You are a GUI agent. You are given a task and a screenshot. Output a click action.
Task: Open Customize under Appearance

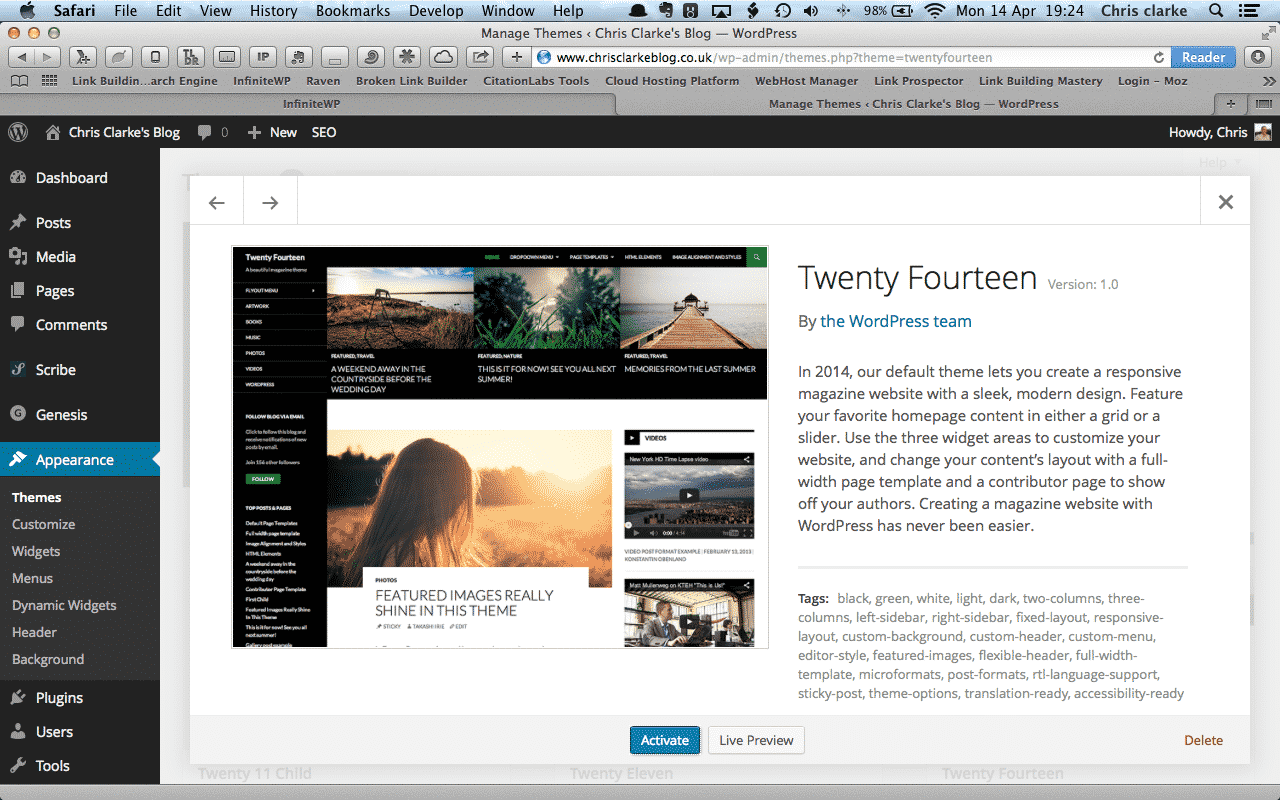43,524
